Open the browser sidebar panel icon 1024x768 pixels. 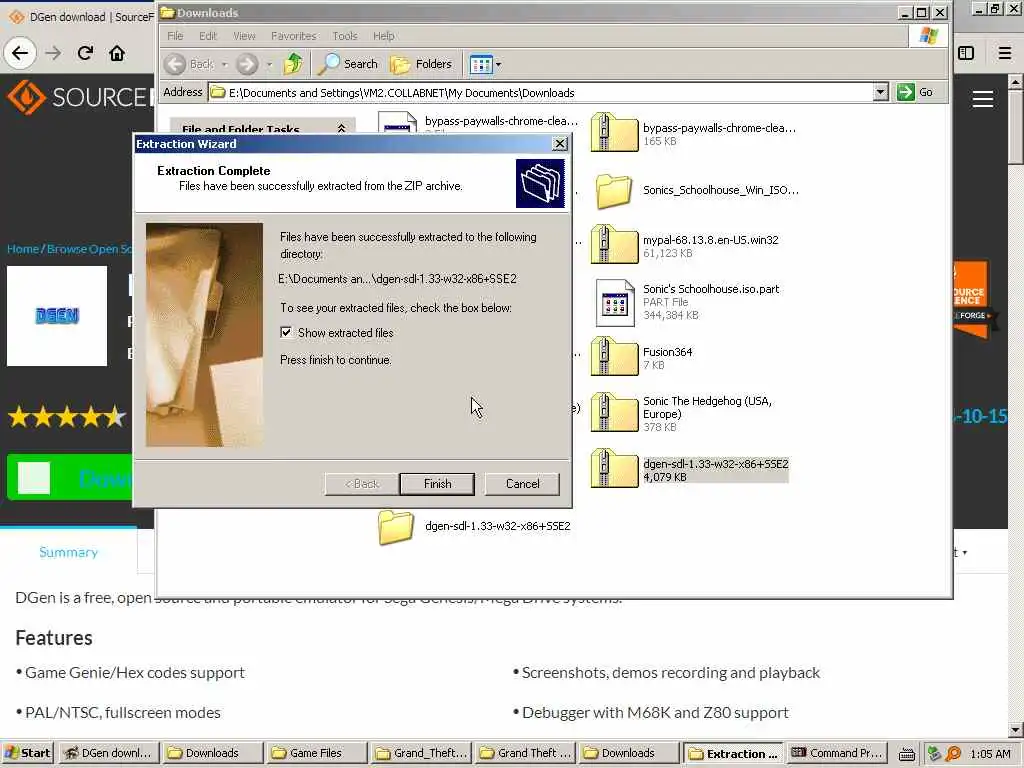(x=966, y=53)
